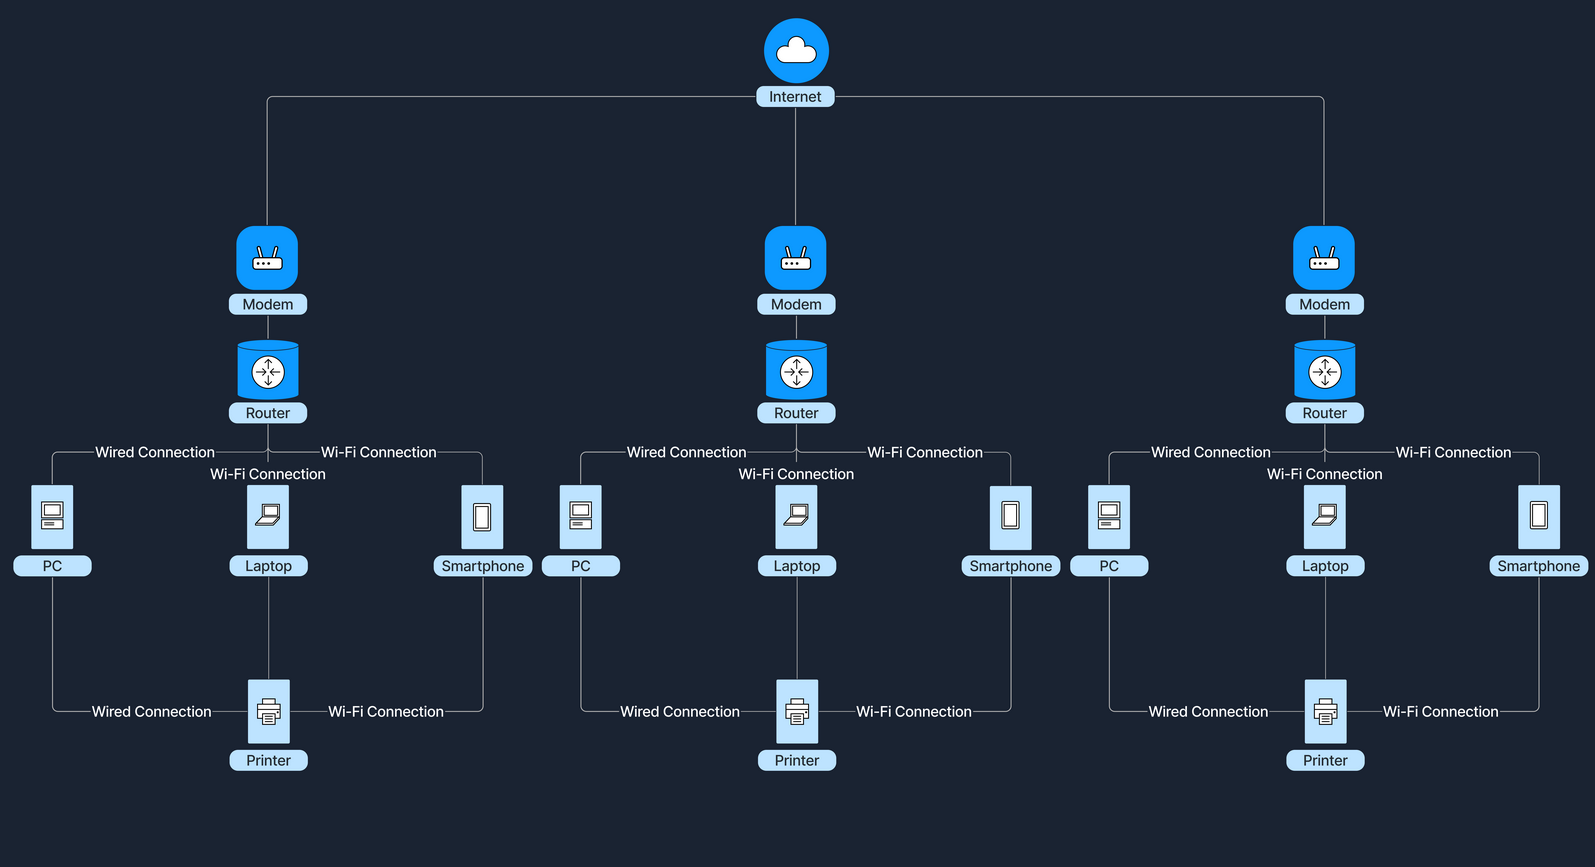Click the center Printer icon
1595x867 pixels.
[x=797, y=712]
